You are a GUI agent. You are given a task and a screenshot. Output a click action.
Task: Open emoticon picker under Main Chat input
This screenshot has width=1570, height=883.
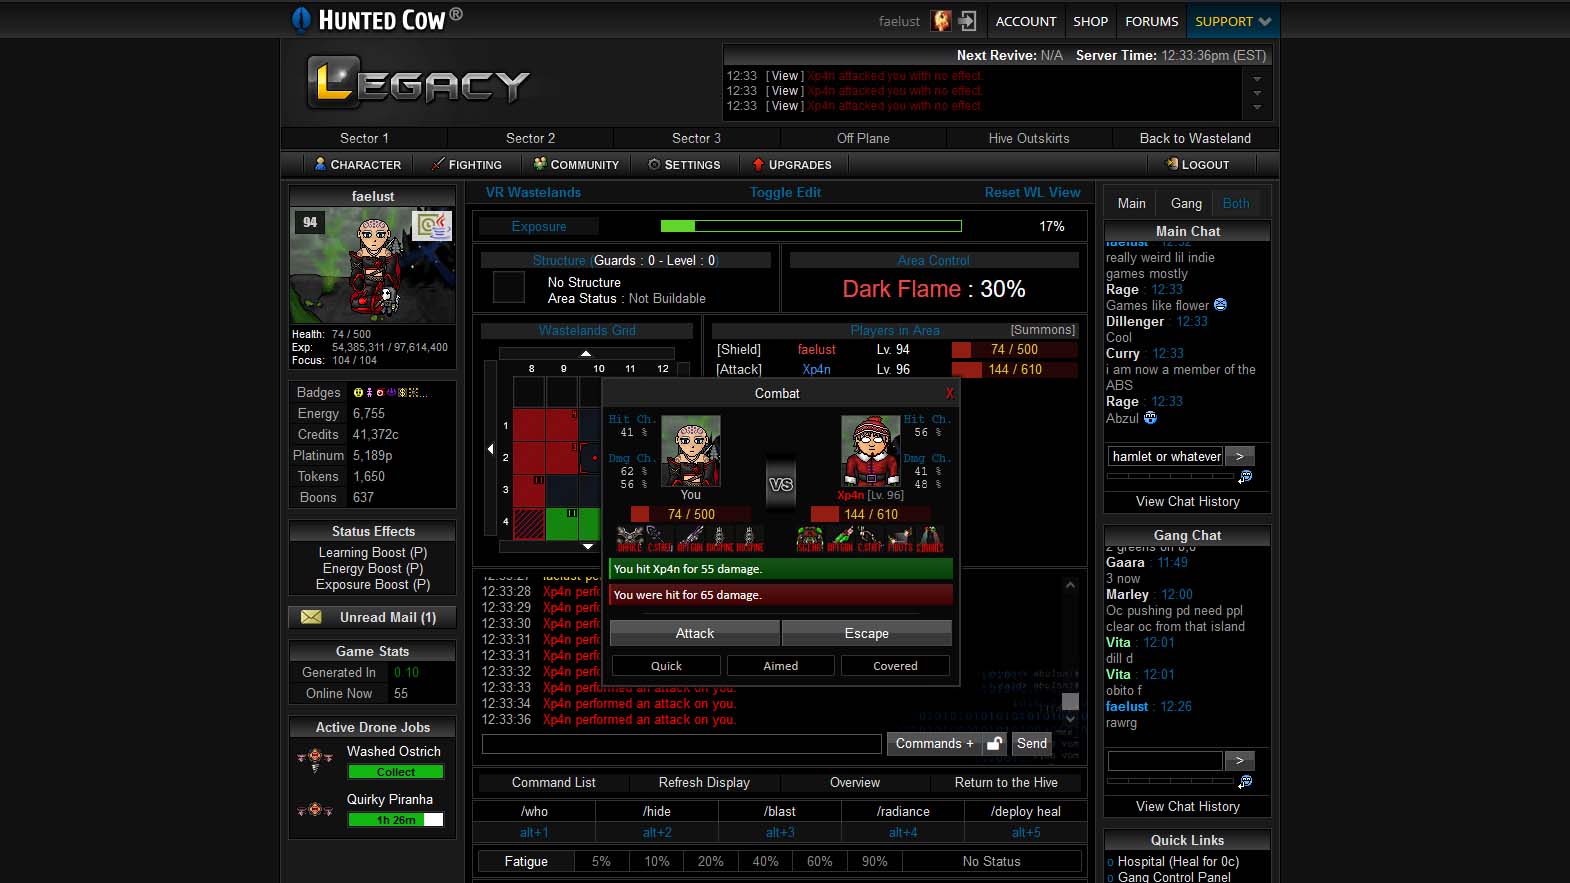tap(1245, 477)
